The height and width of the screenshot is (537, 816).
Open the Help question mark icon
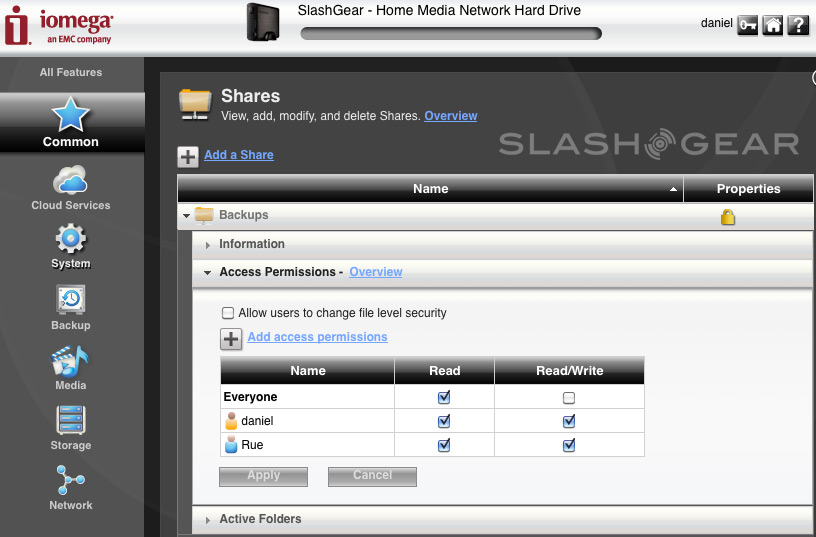pos(797,25)
